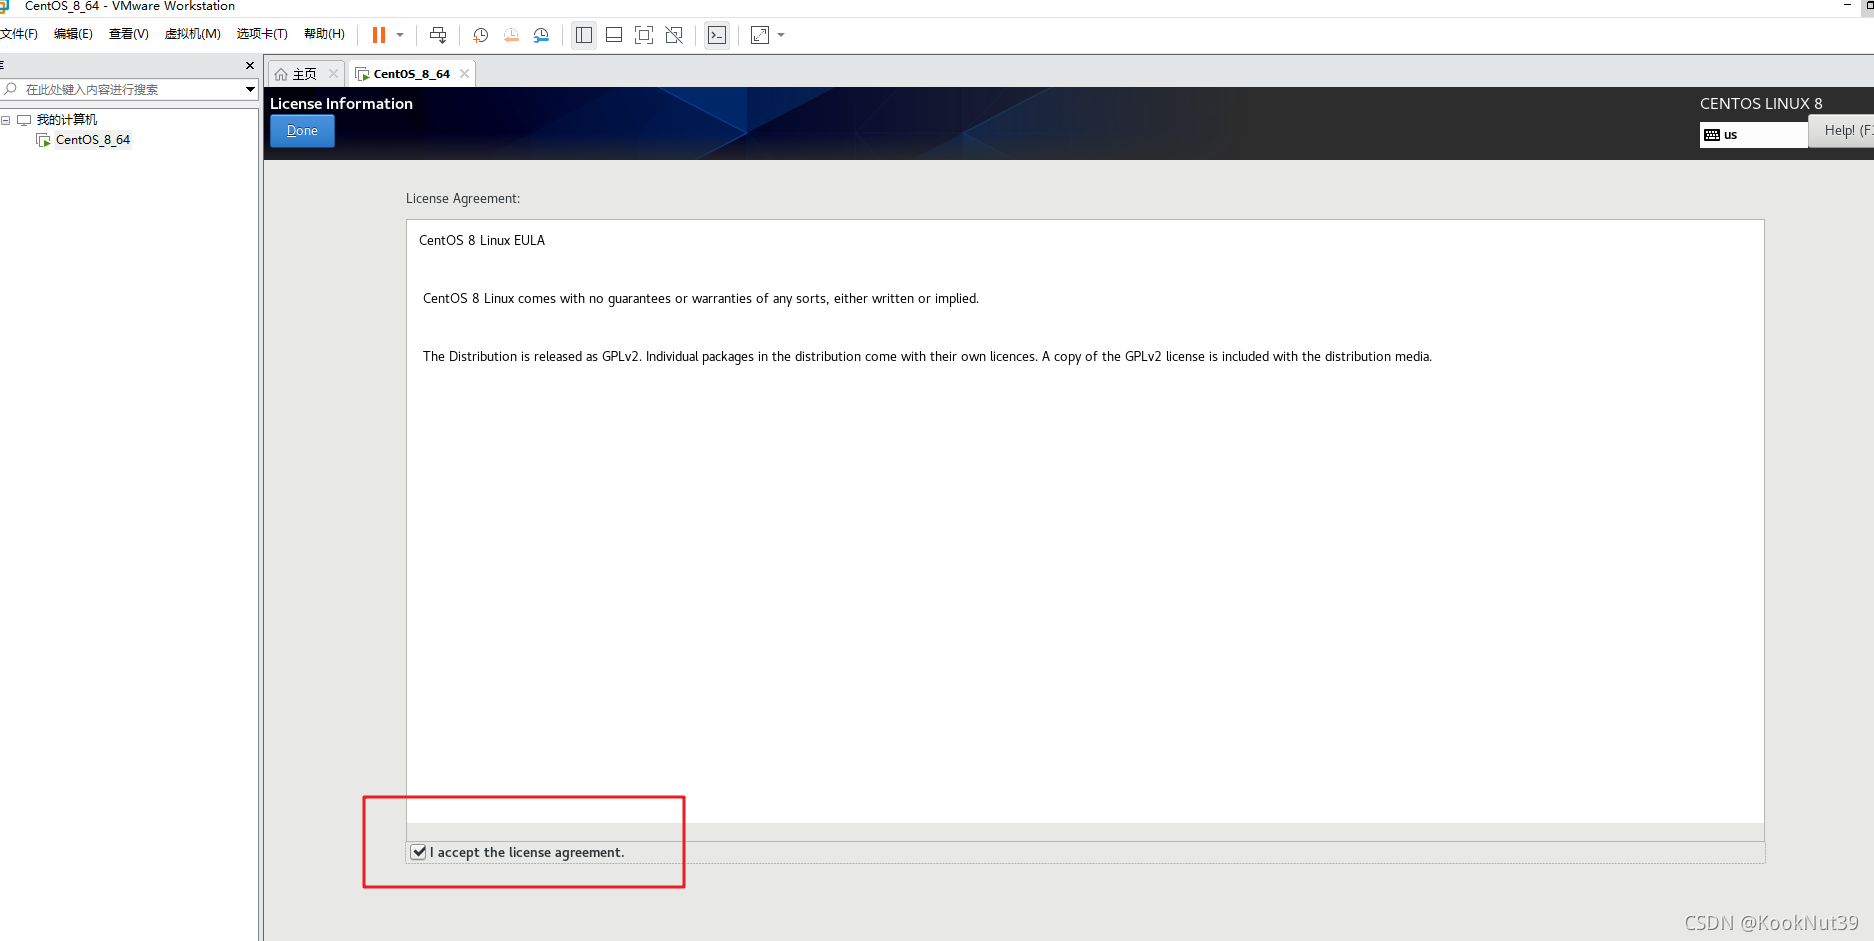
Task: Collapse the 我的计算机 tree node
Action: tap(6, 120)
